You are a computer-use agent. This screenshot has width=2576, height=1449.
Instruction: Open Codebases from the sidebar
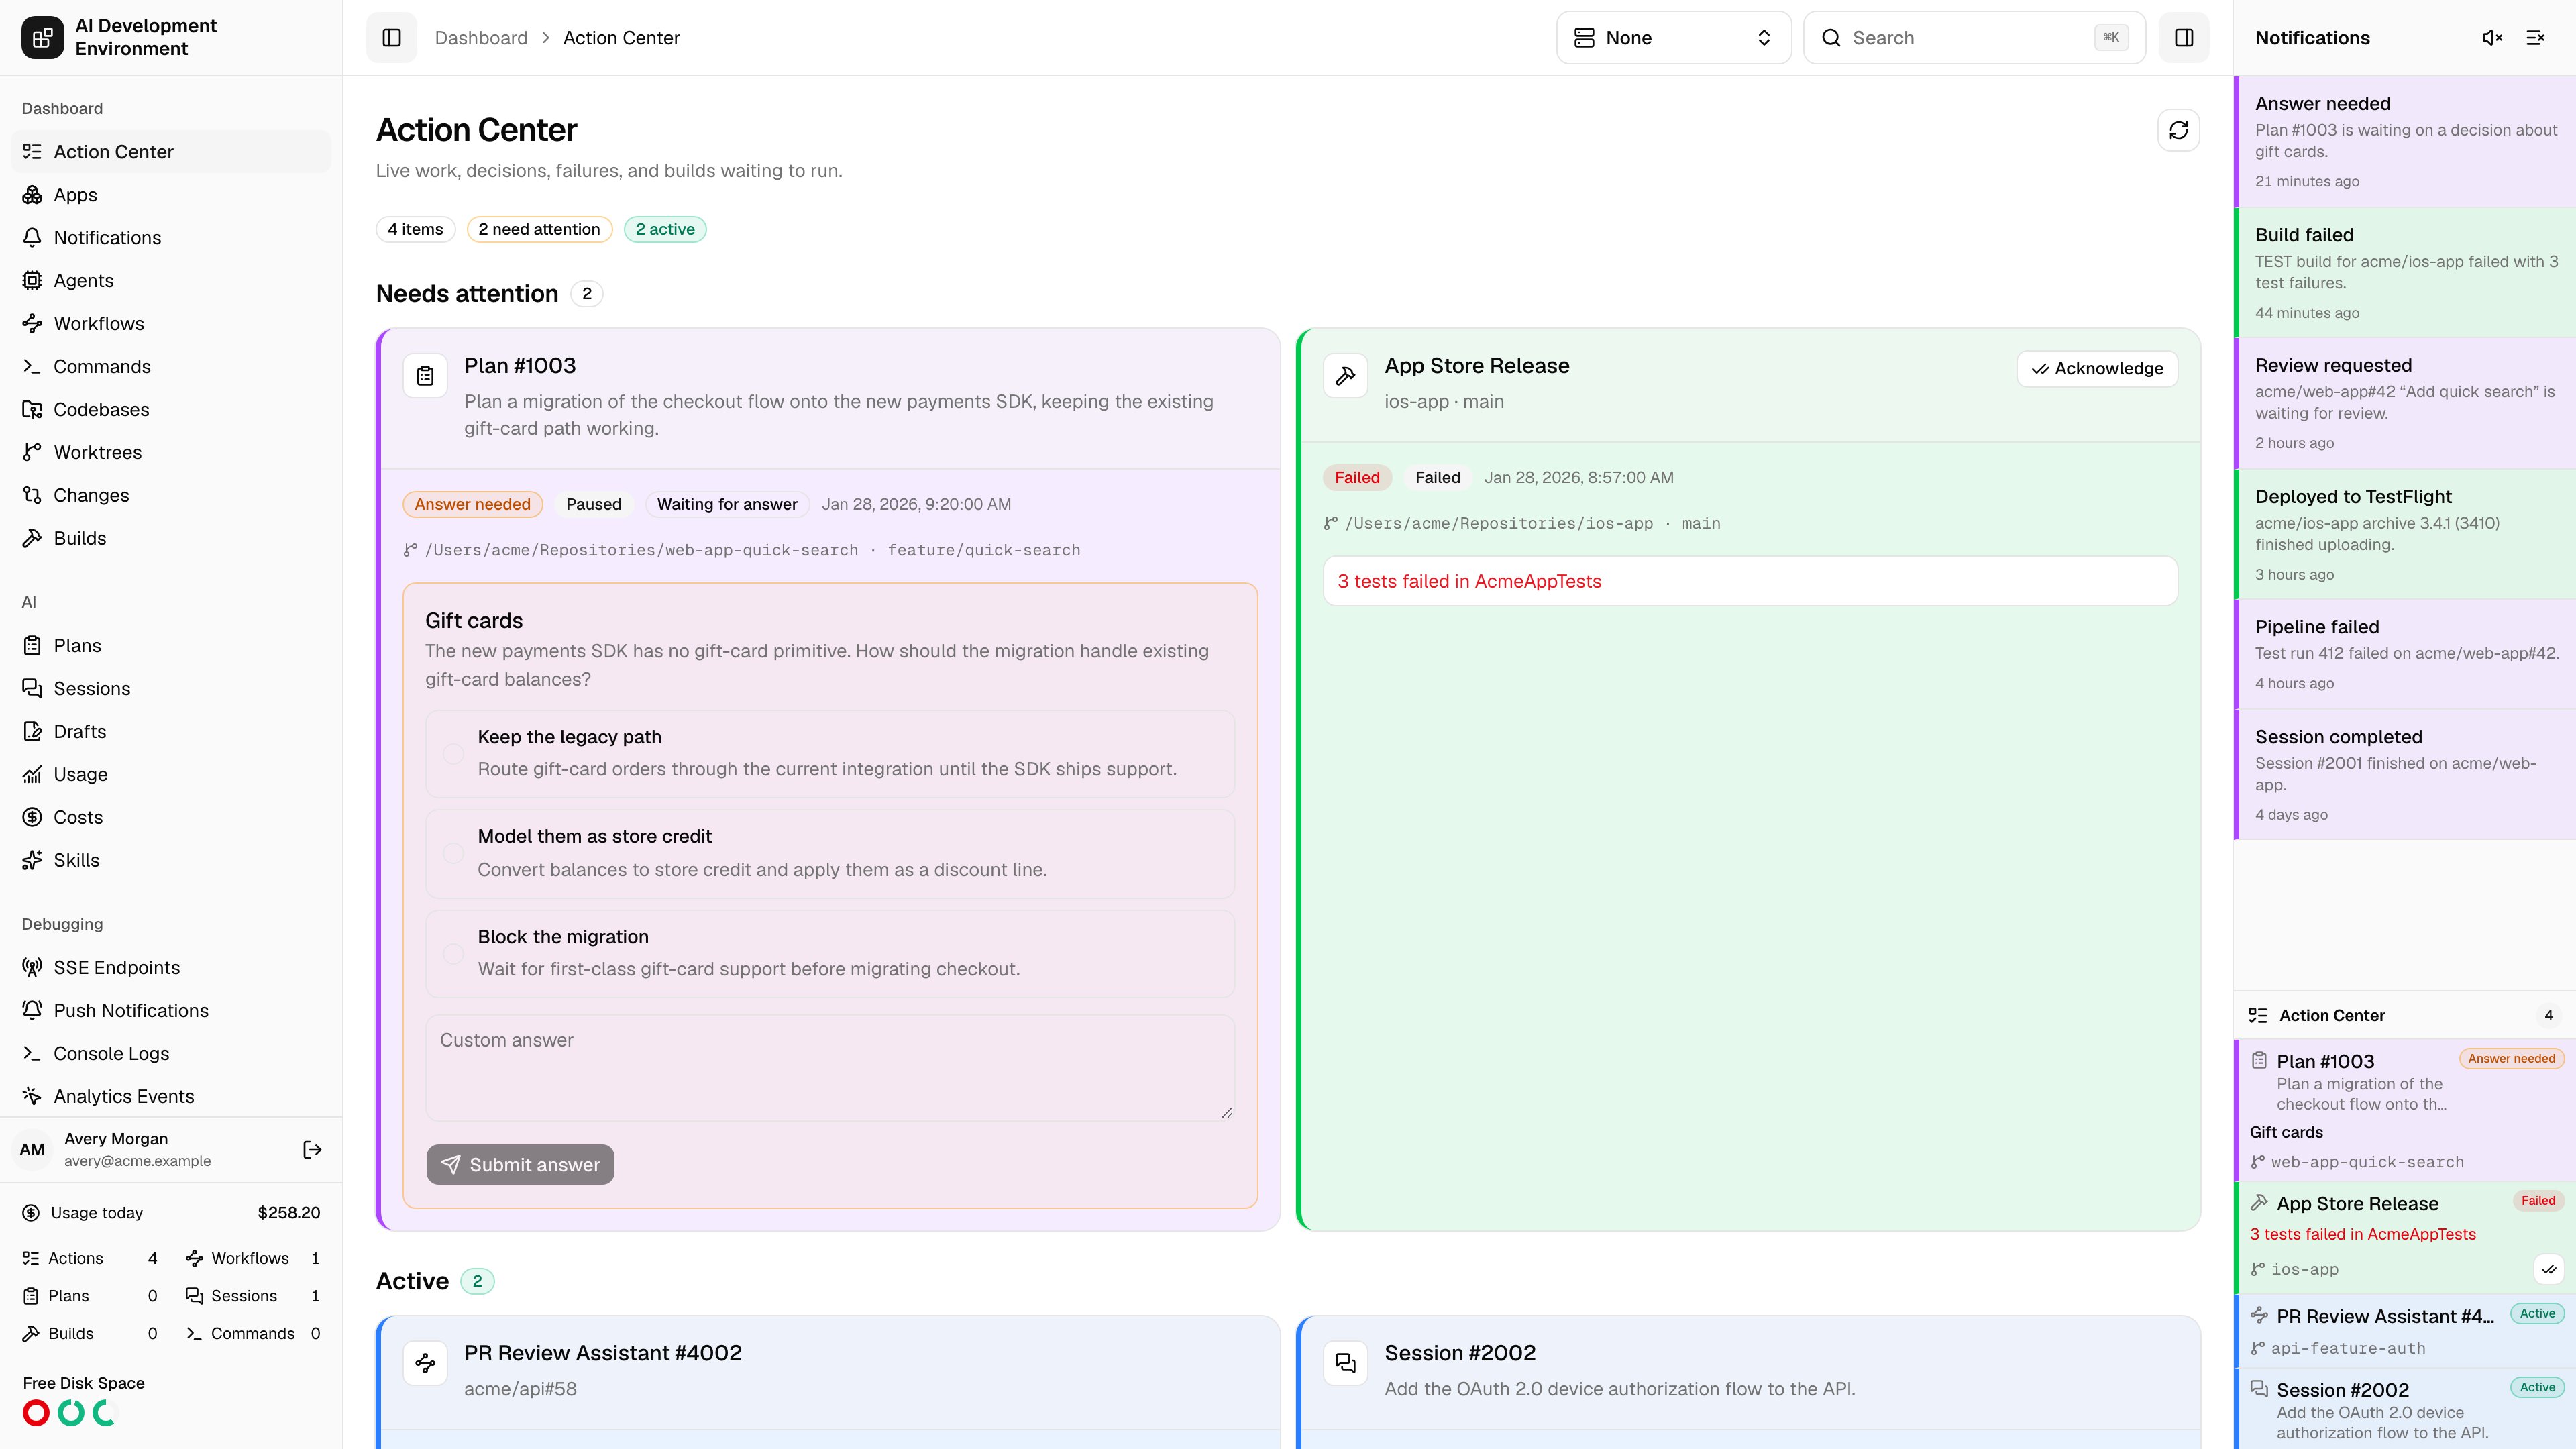click(x=171, y=410)
